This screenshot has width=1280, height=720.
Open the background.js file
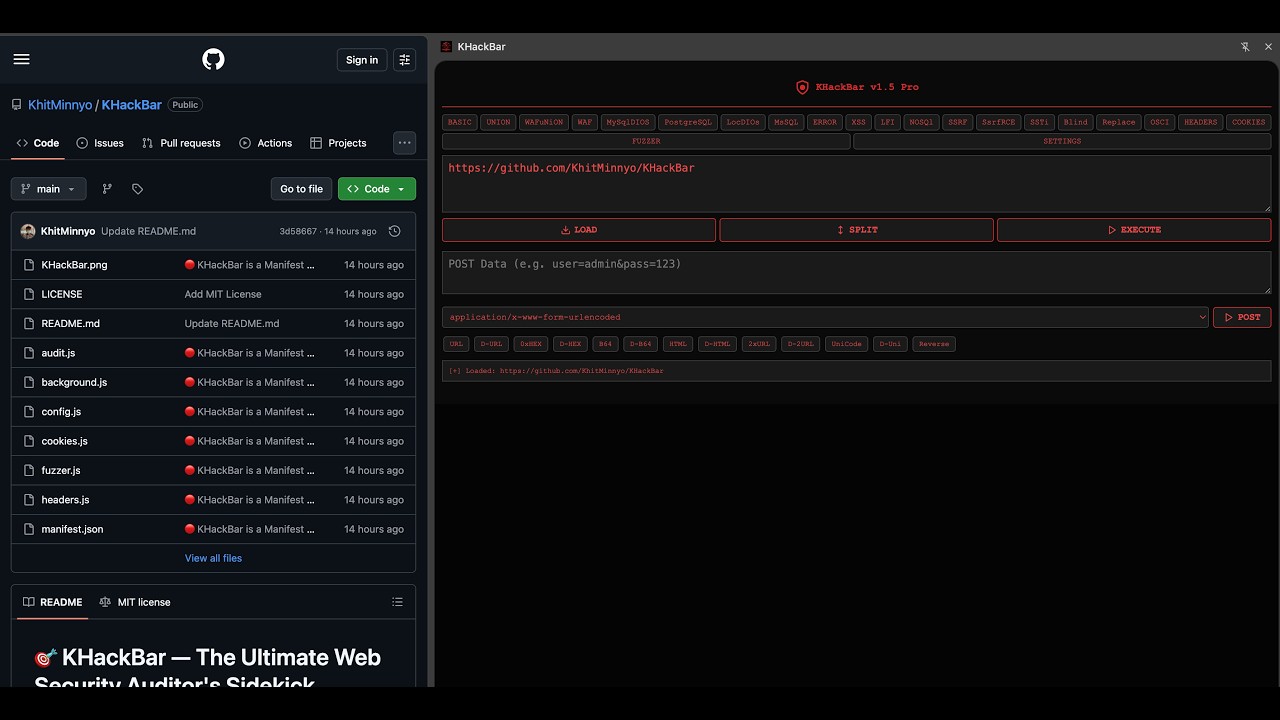tap(74, 382)
